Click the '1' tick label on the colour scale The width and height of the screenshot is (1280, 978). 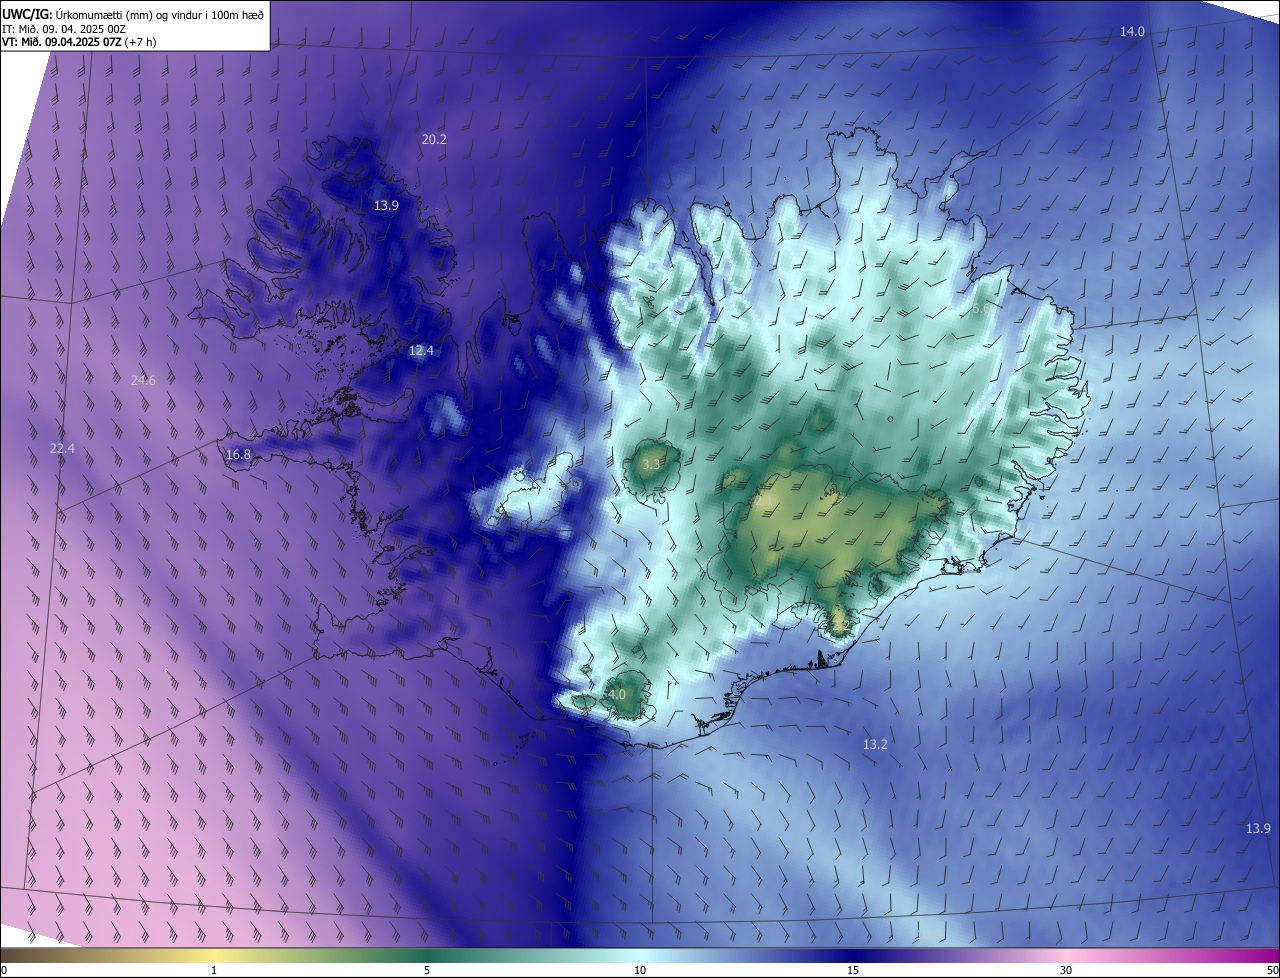[x=214, y=971]
